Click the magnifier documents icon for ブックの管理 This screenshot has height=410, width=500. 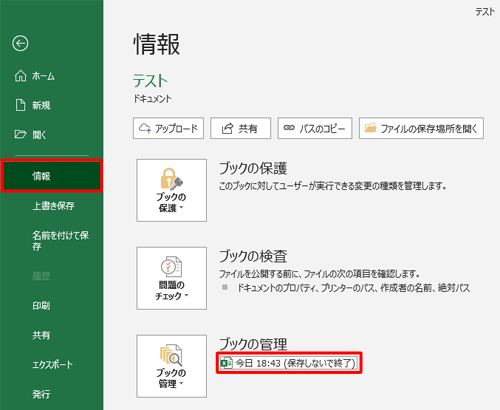pyautogui.click(x=171, y=355)
